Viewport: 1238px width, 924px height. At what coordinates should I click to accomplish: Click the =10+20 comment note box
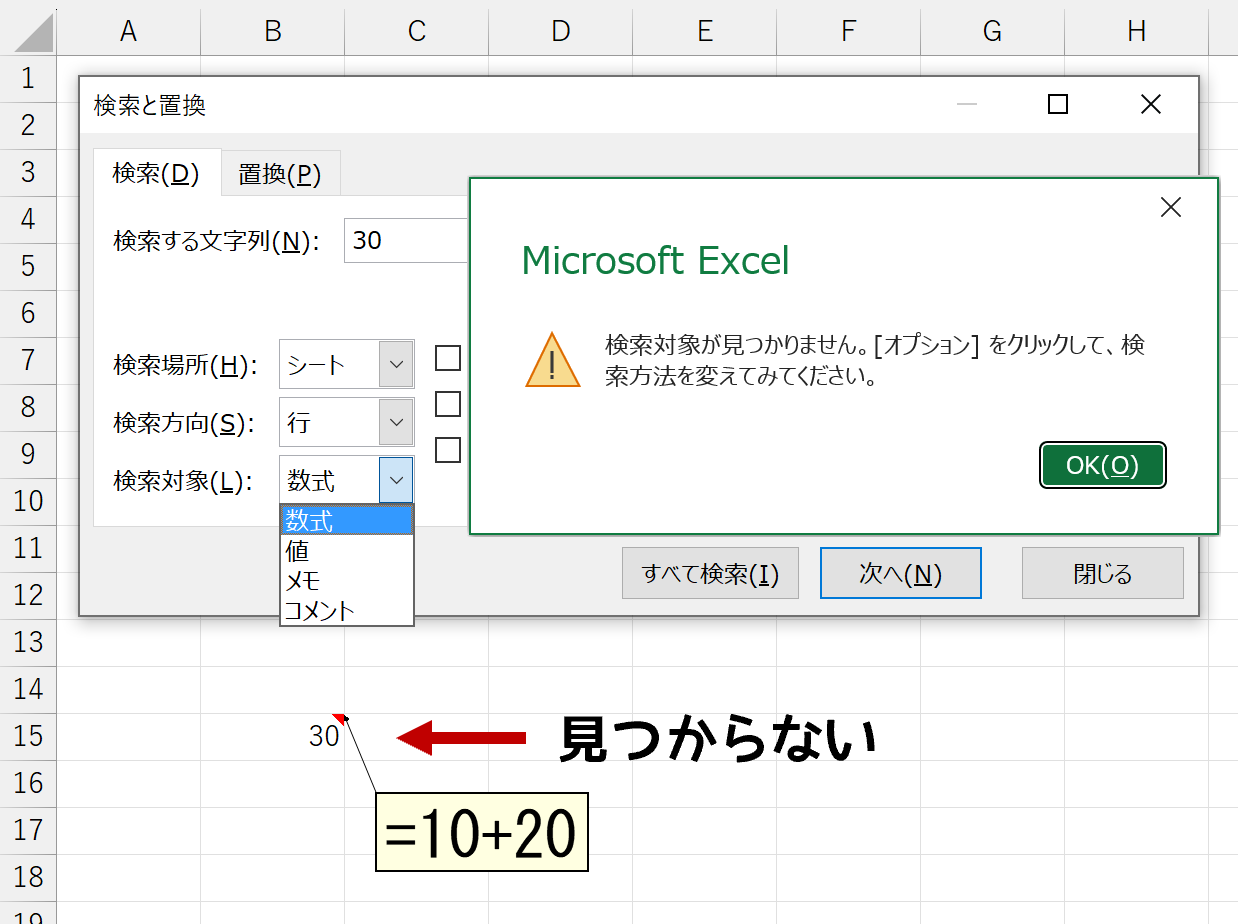[x=481, y=832]
